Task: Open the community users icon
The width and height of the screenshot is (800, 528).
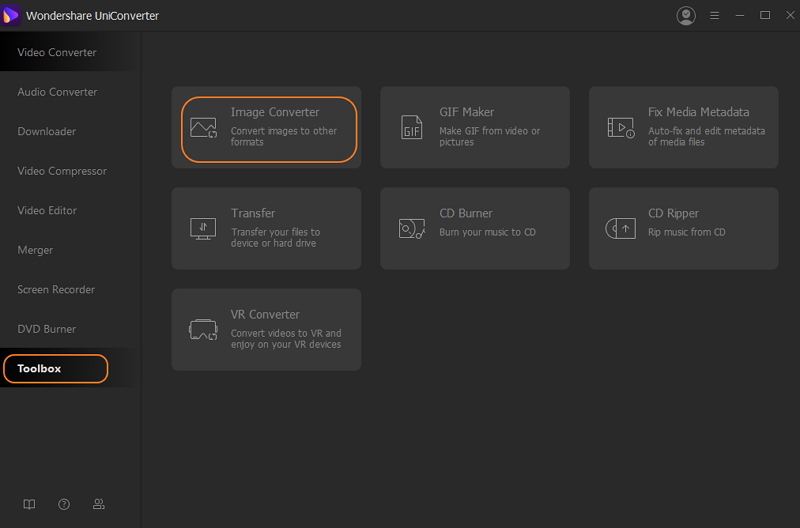Action: point(98,504)
